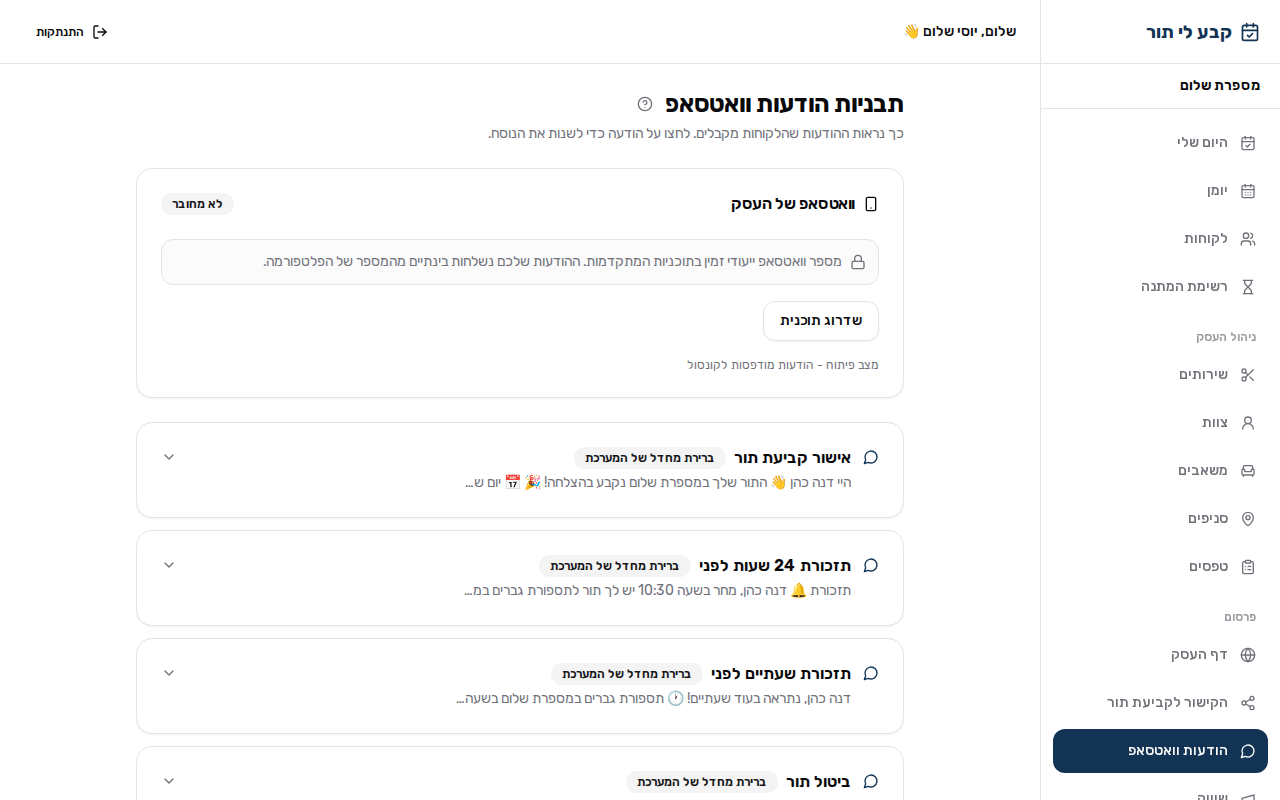This screenshot has width=1280, height=800.
Task: Click the chat bubble icon of תזכורת 24 שעות לפני
Action: [871, 565]
